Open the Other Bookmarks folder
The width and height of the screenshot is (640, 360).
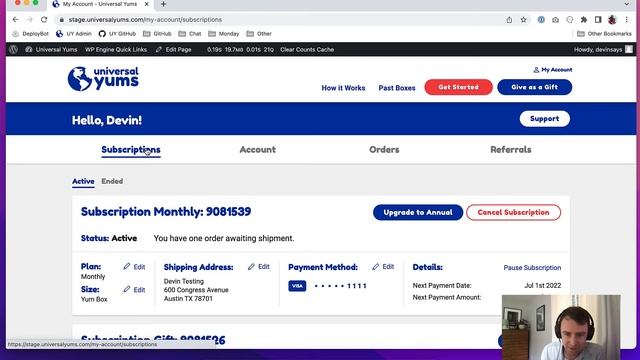[604, 34]
